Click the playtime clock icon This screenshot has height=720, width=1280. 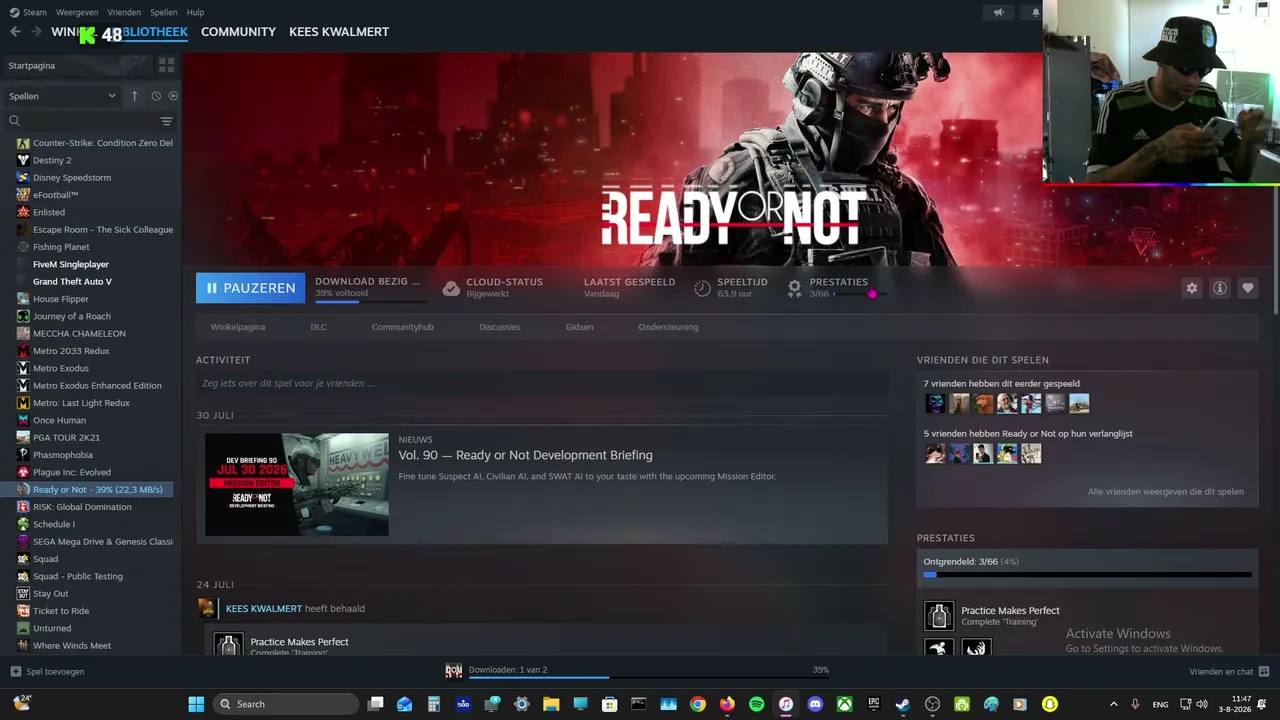[x=702, y=288]
